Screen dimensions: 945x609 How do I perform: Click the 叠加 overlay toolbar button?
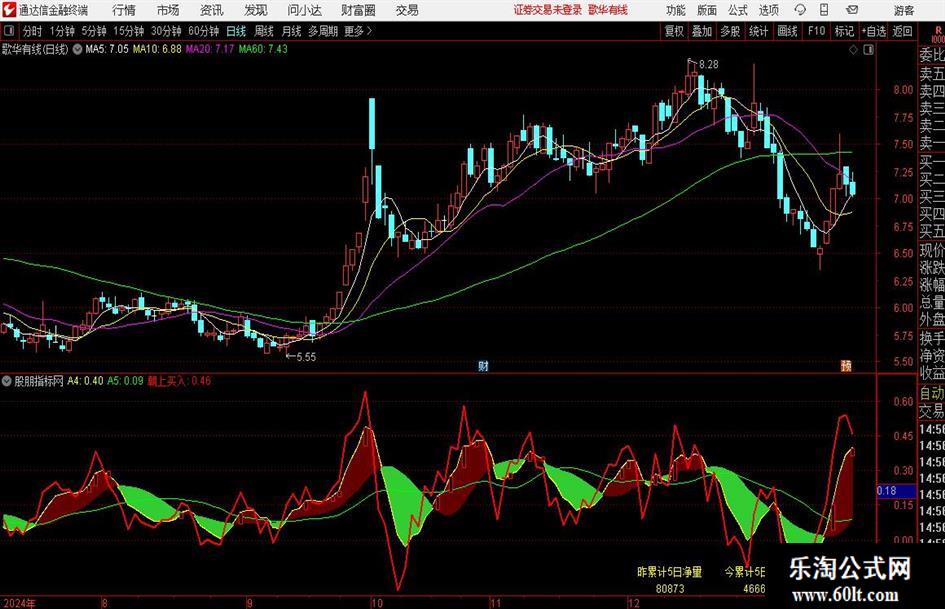pyautogui.click(x=702, y=31)
